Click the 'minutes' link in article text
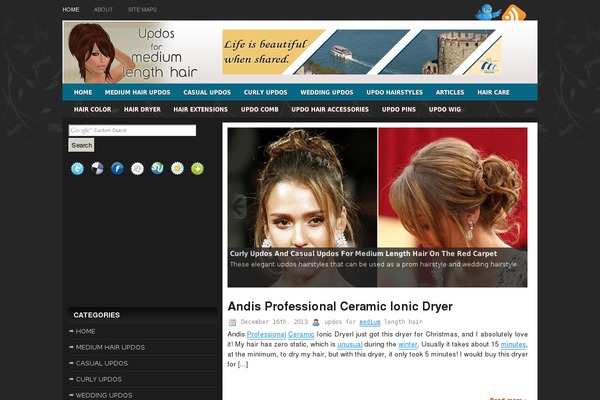This screenshot has width=600, height=400. pyautogui.click(x=514, y=344)
